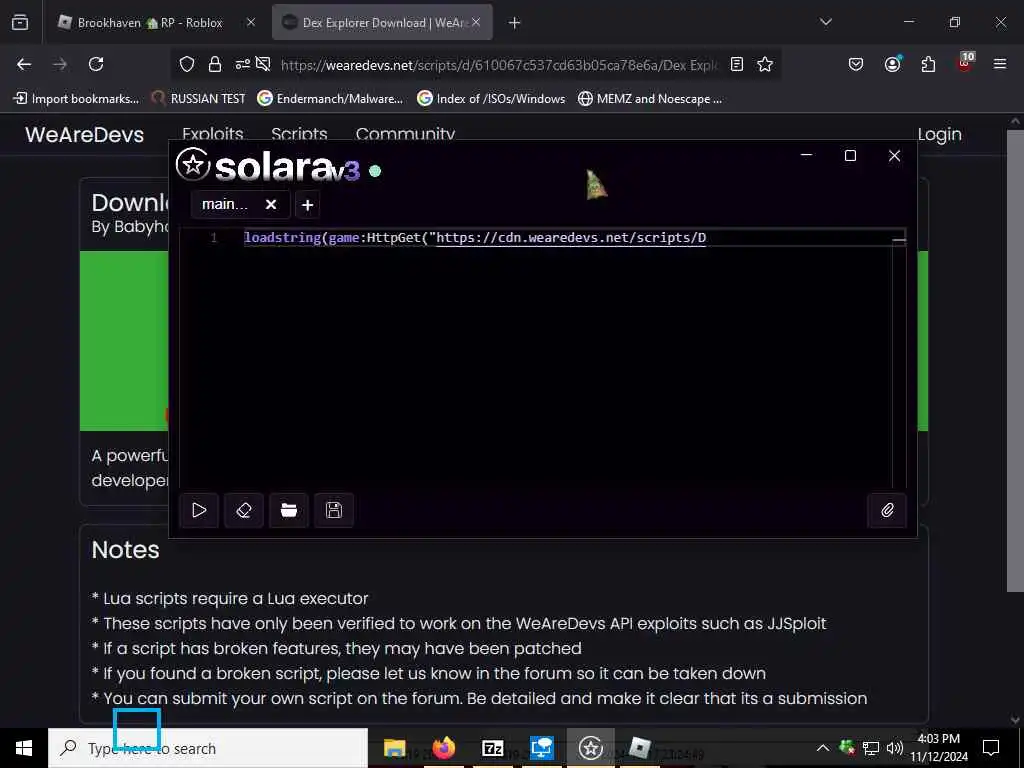Screen dimensions: 1024x768
Task: Clear the editor with the eraser icon
Action: 244,510
